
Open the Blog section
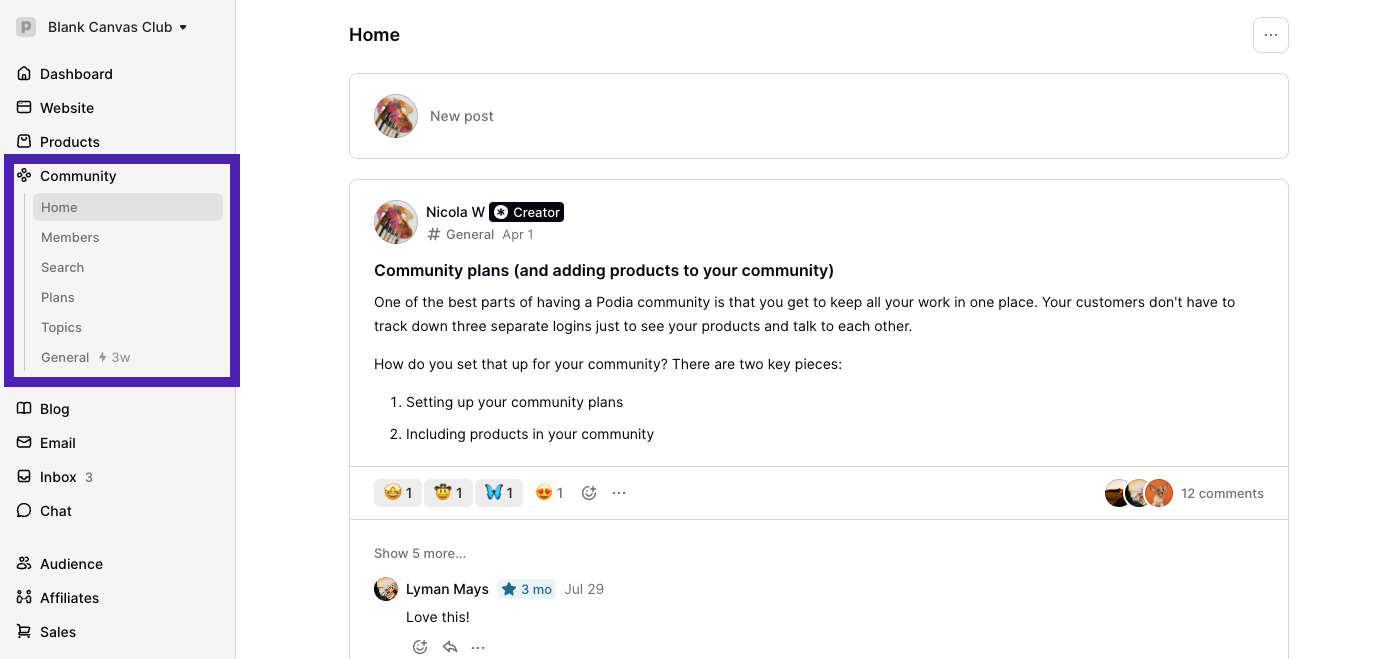point(54,409)
